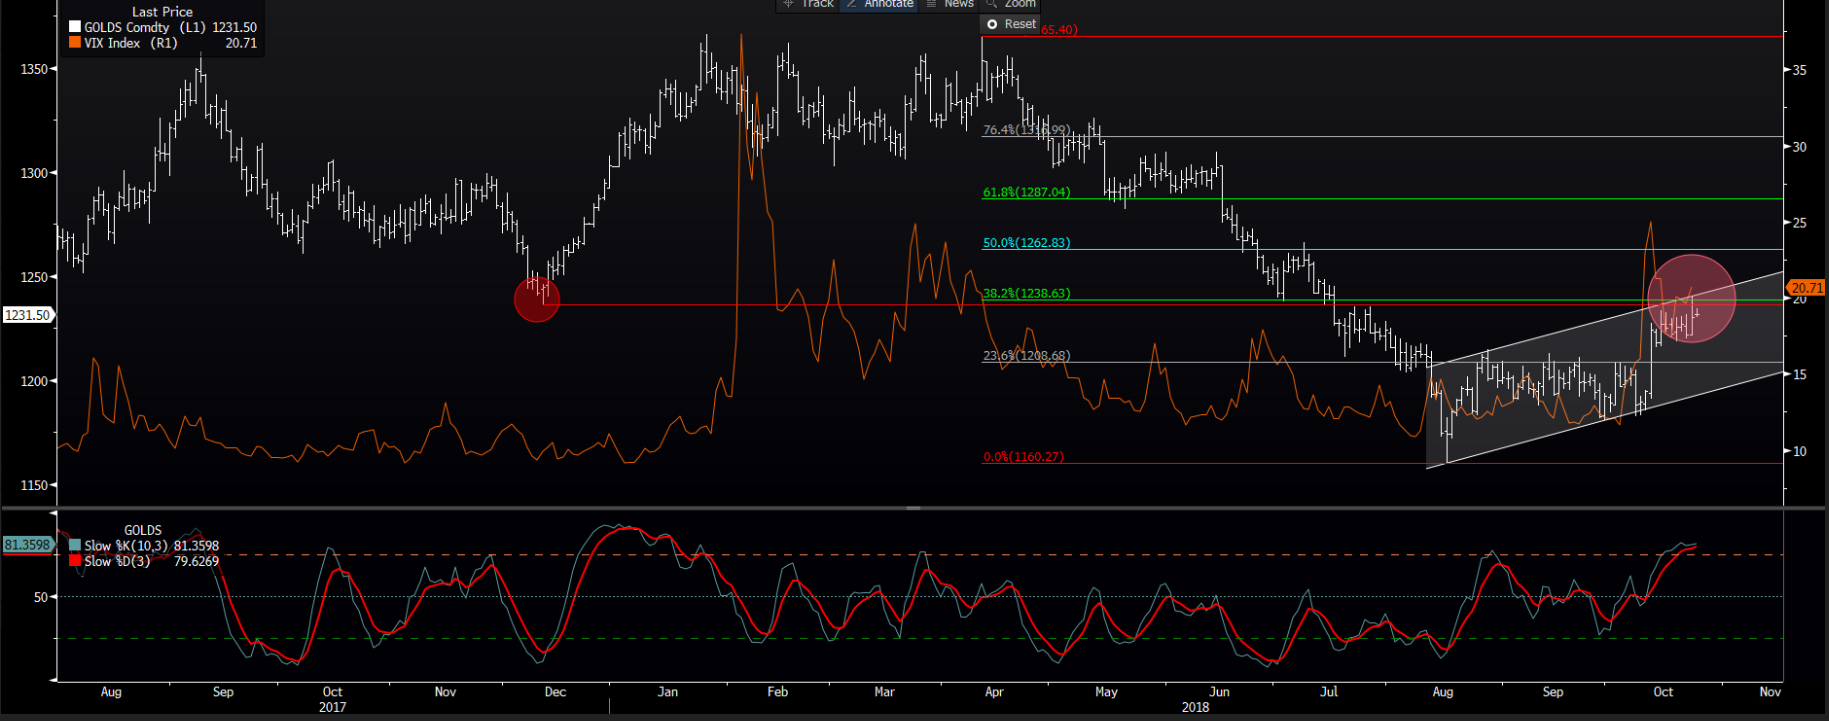Click the Nov date label at axis end
Image resolution: width=1829 pixels, height=721 pixels.
[1770, 692]
